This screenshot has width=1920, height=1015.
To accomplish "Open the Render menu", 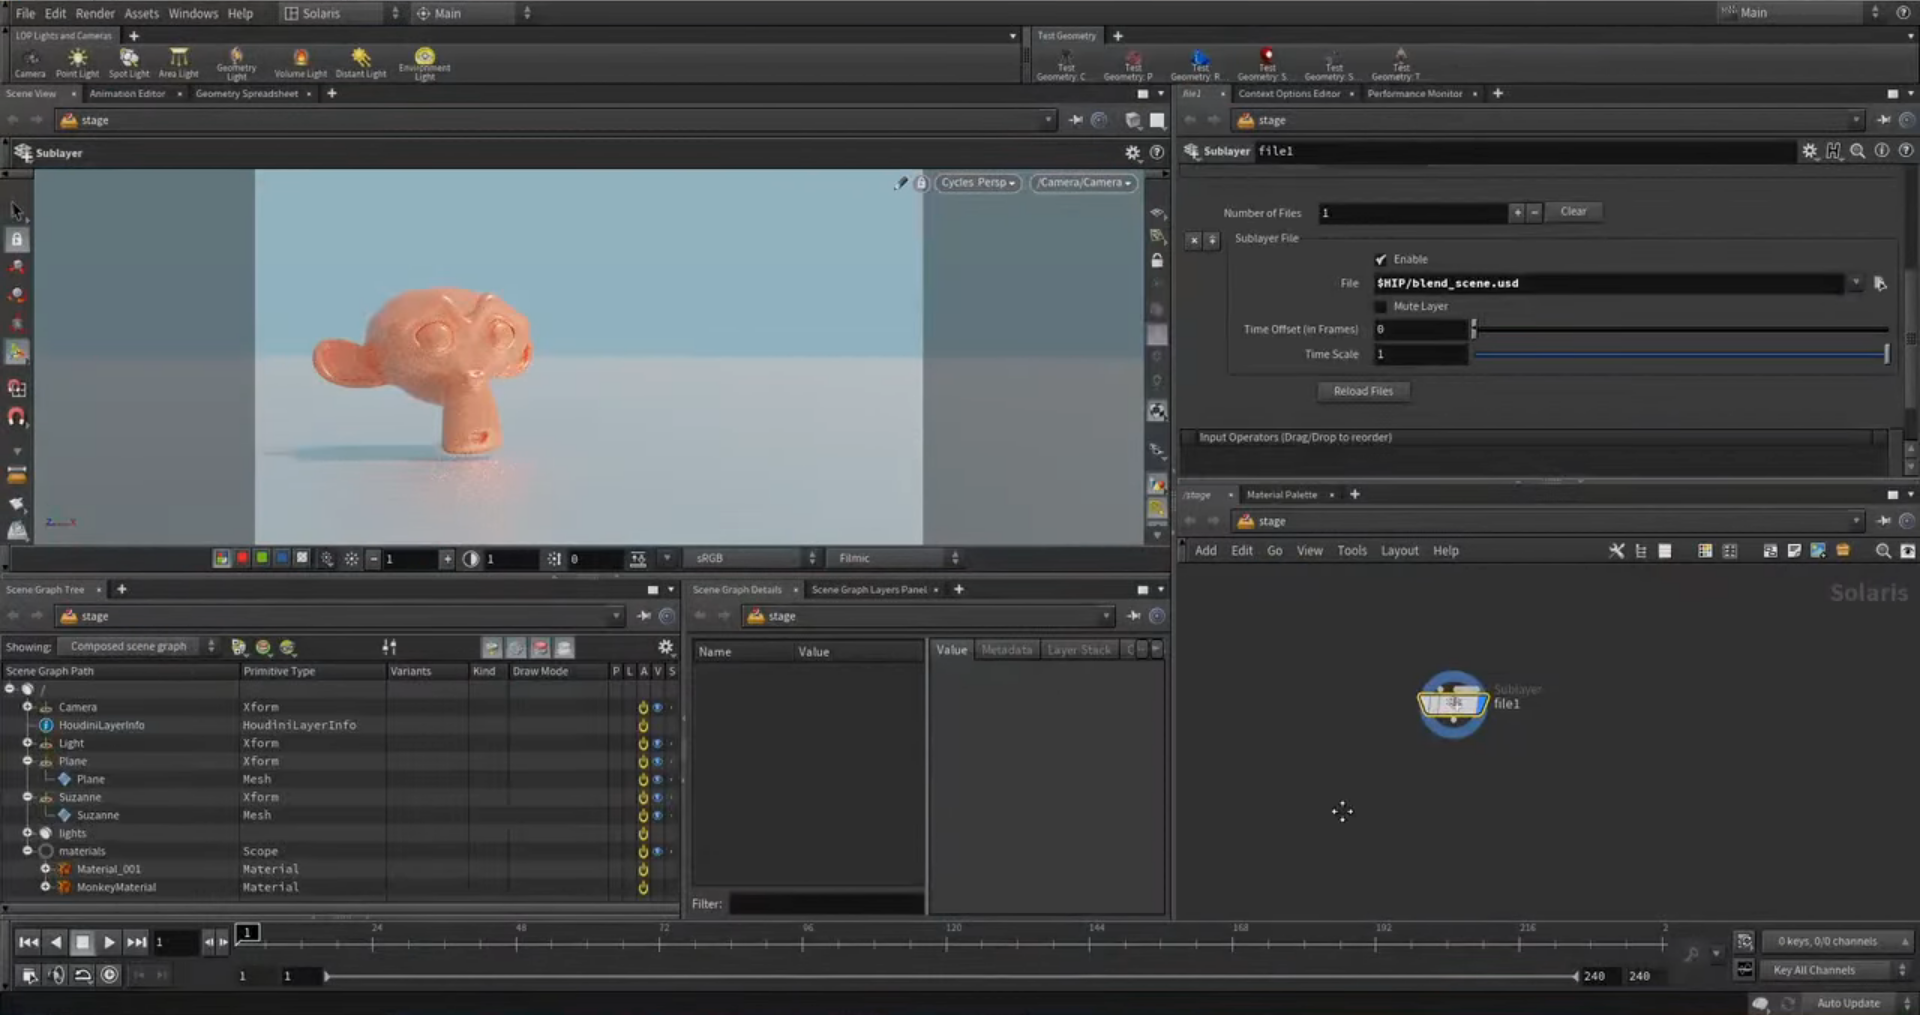I will pyautogui.click(x=95, y=13).
